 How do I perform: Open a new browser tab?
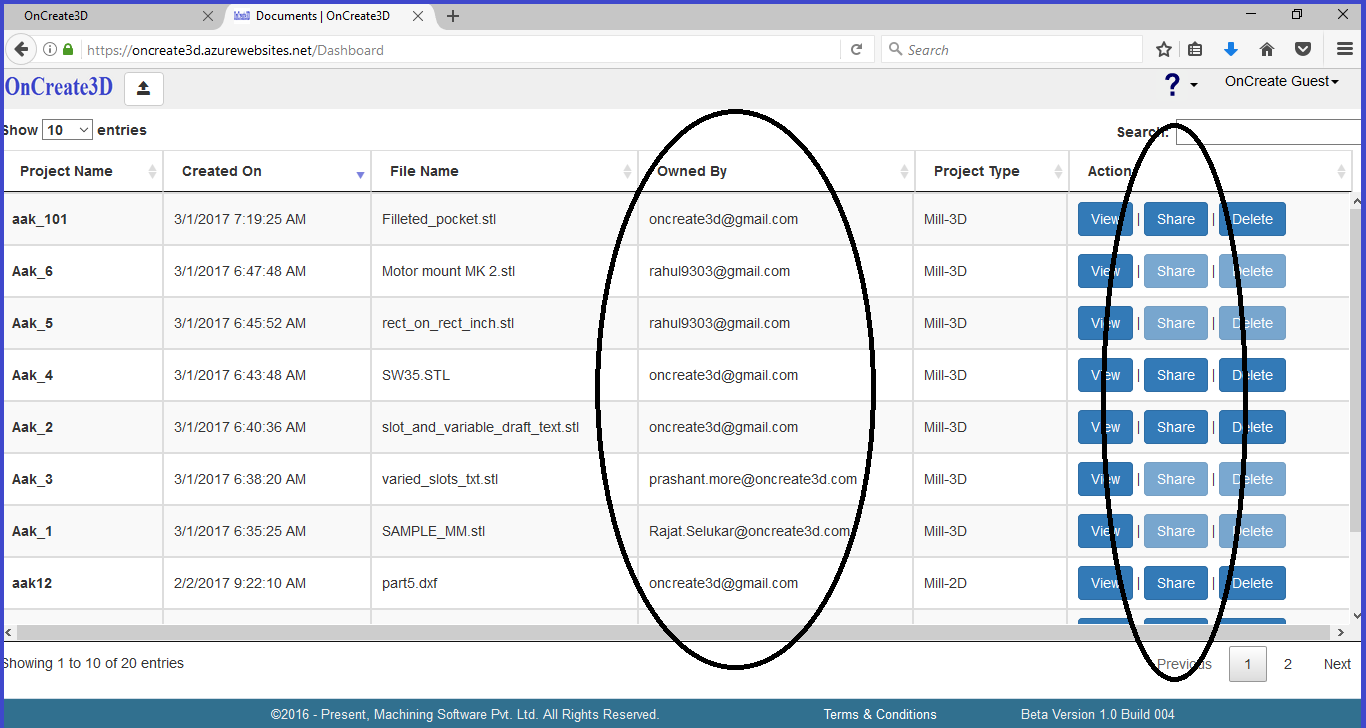coord(453,16)
